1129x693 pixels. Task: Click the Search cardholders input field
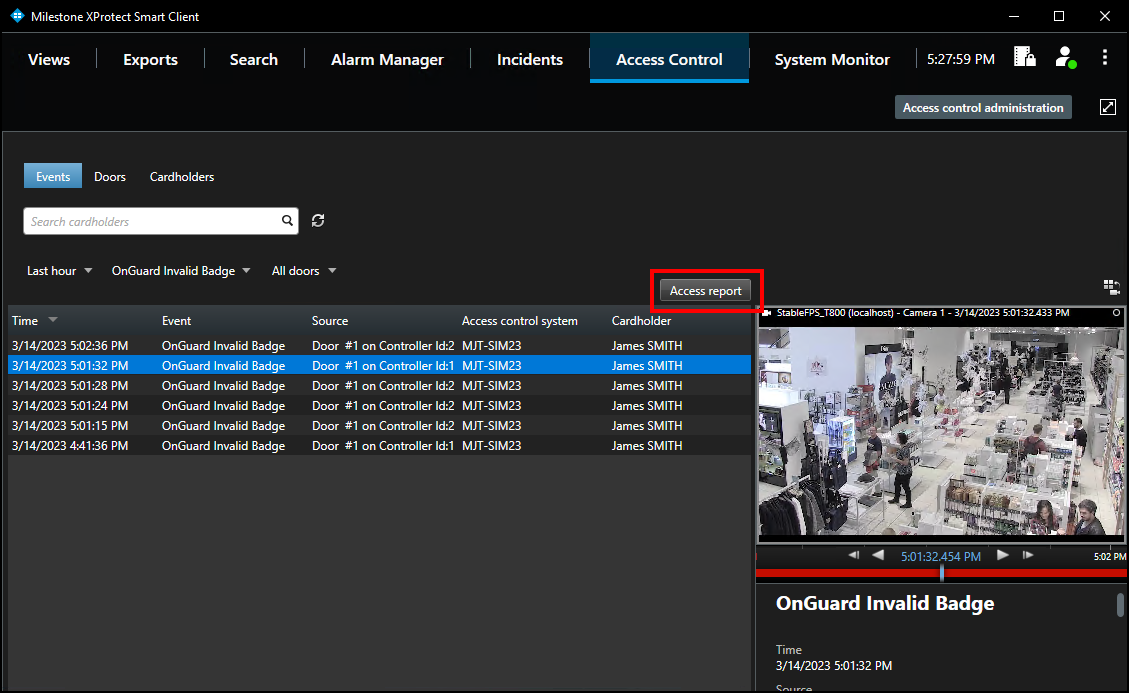click(150, 220)
